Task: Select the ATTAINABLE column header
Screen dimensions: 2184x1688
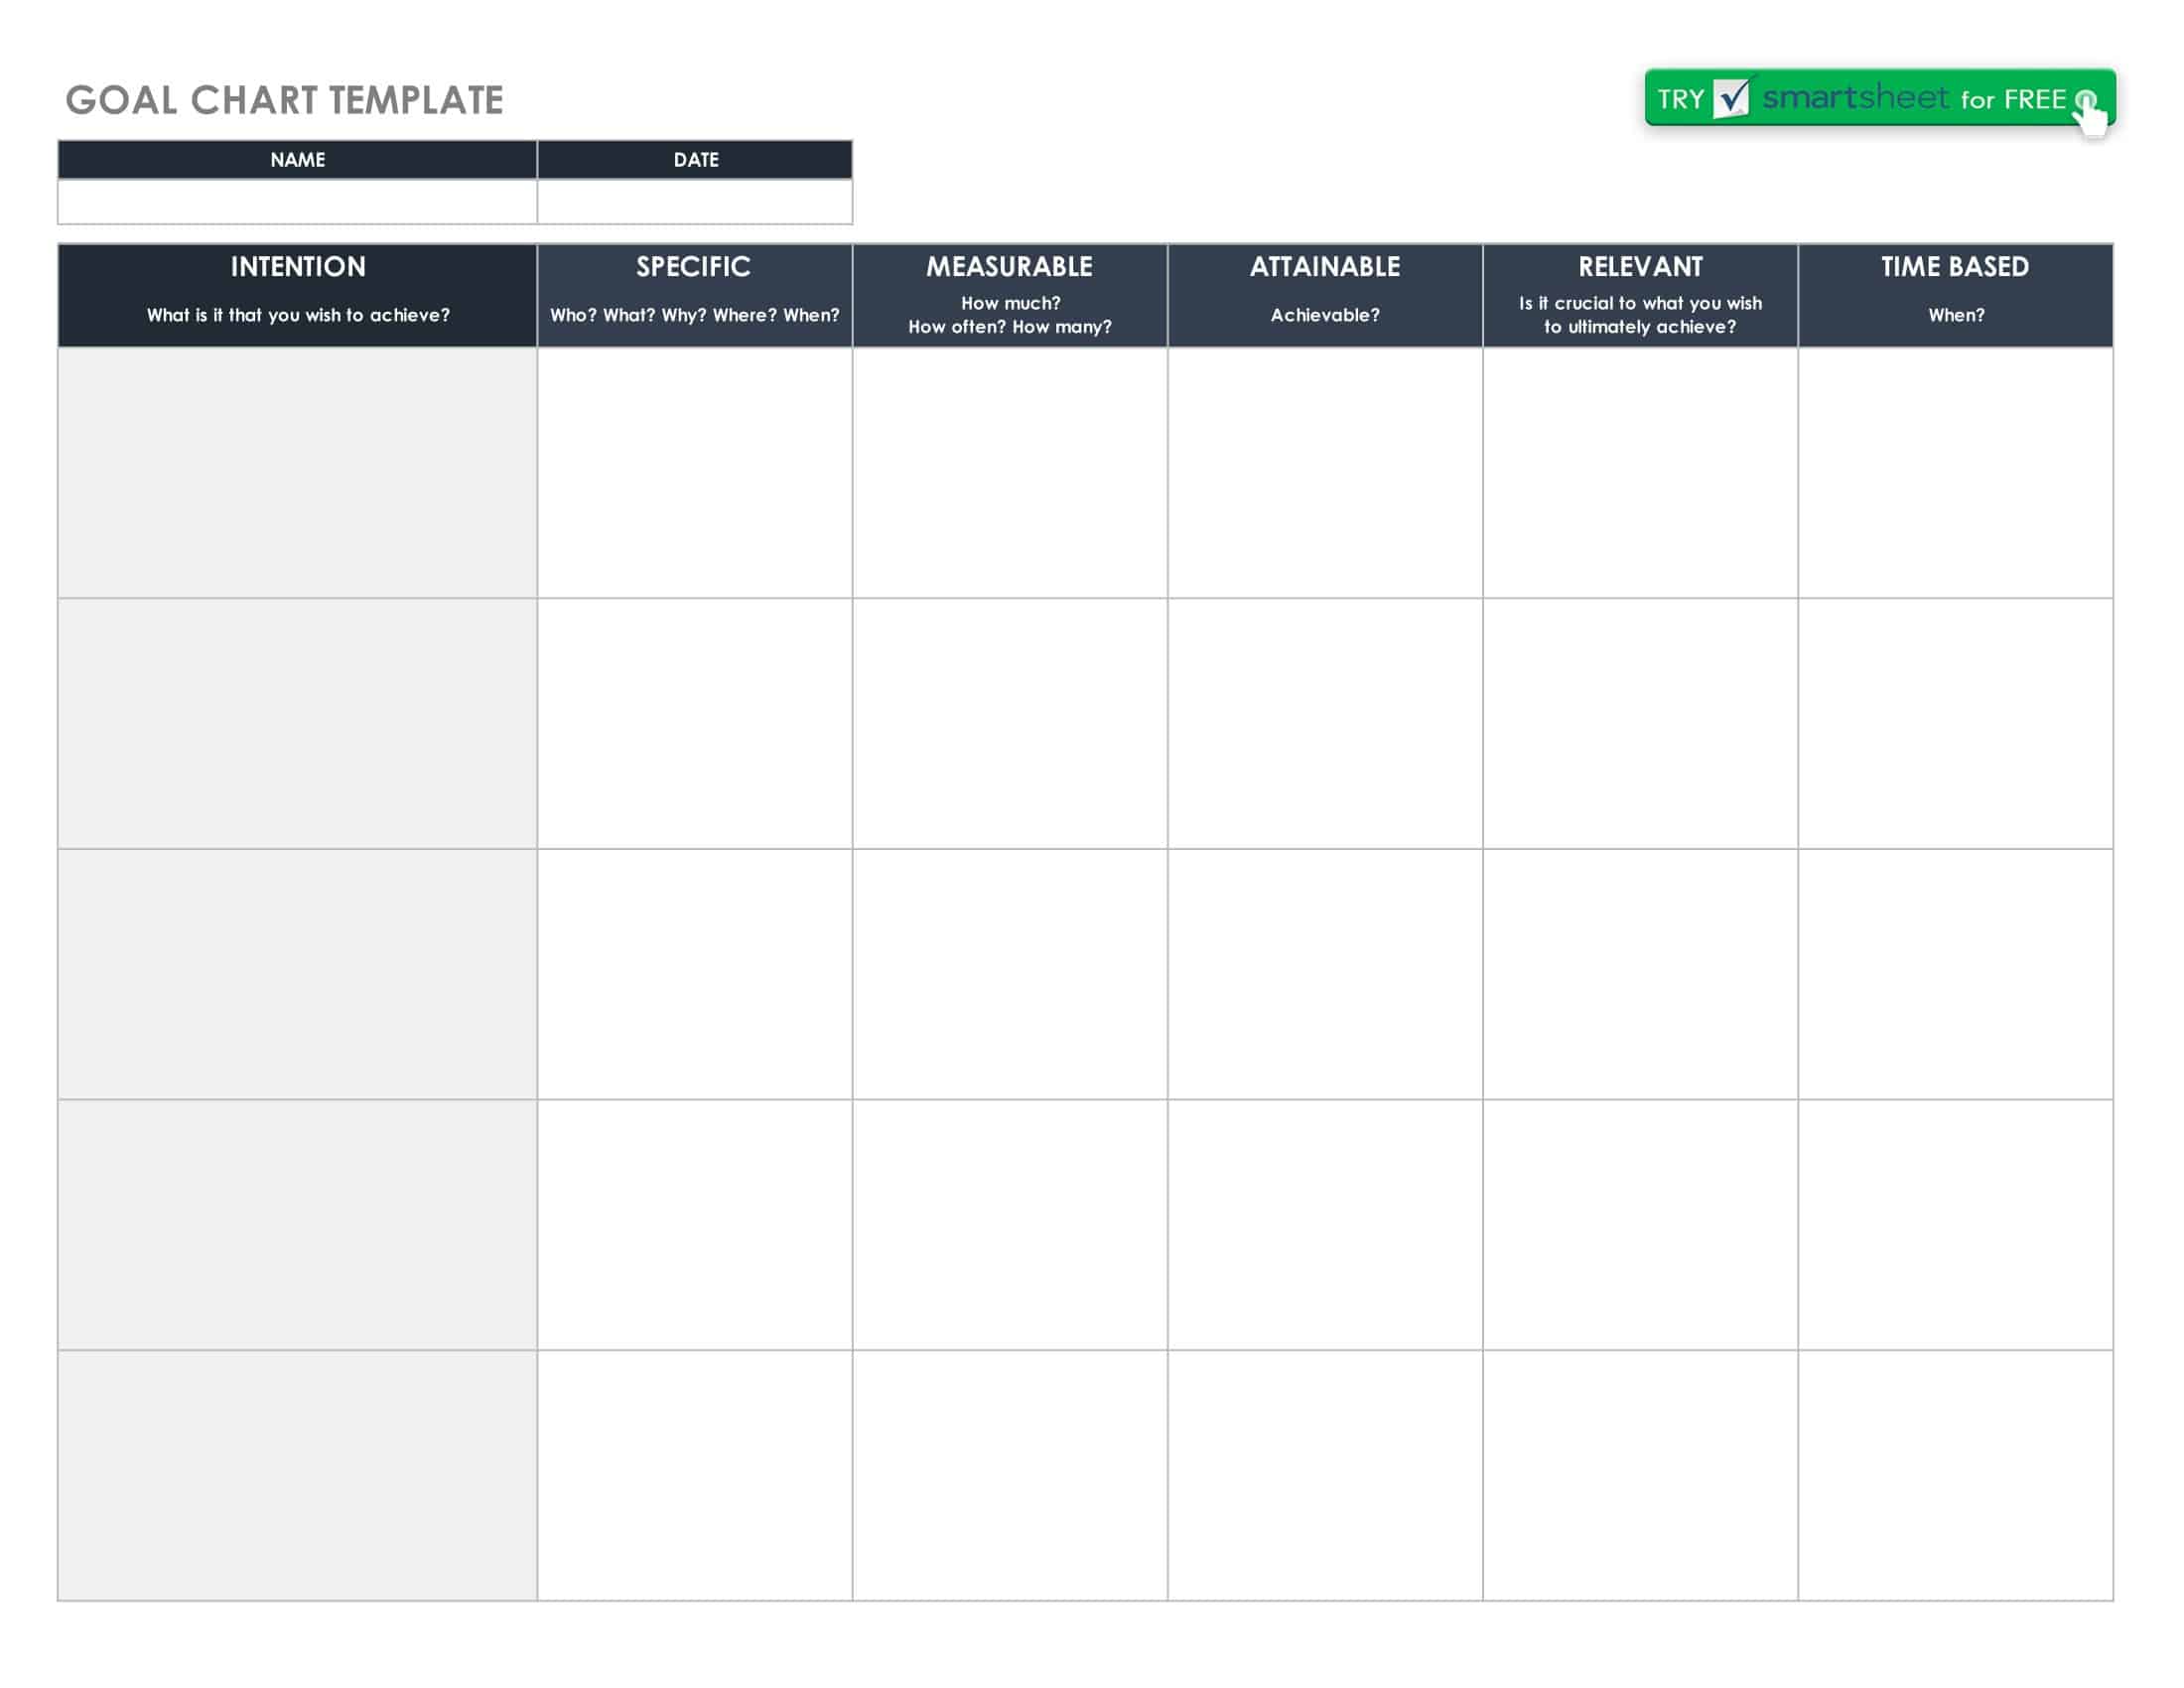Action: click(x=1324, y=267)
